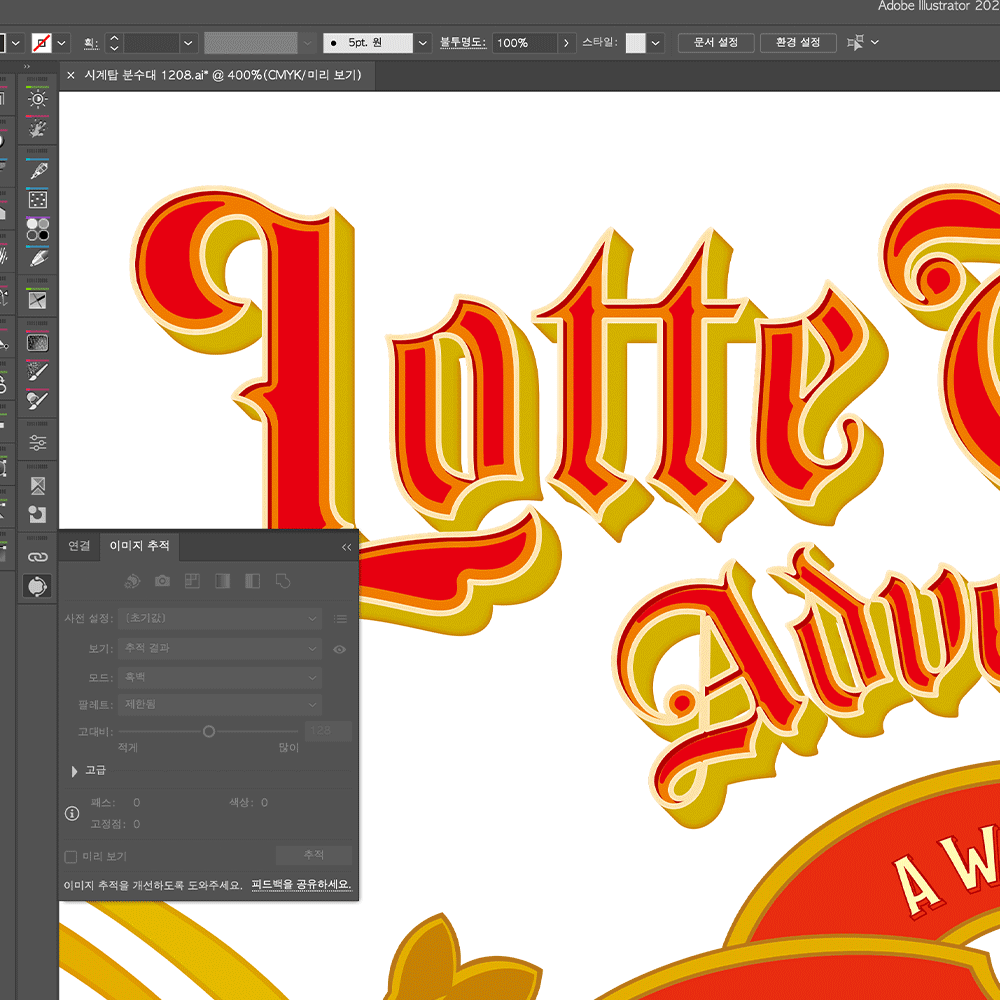Enable the 미리 보기 checkbox
Screen dimensions: 1000x1000
point(71,857)
